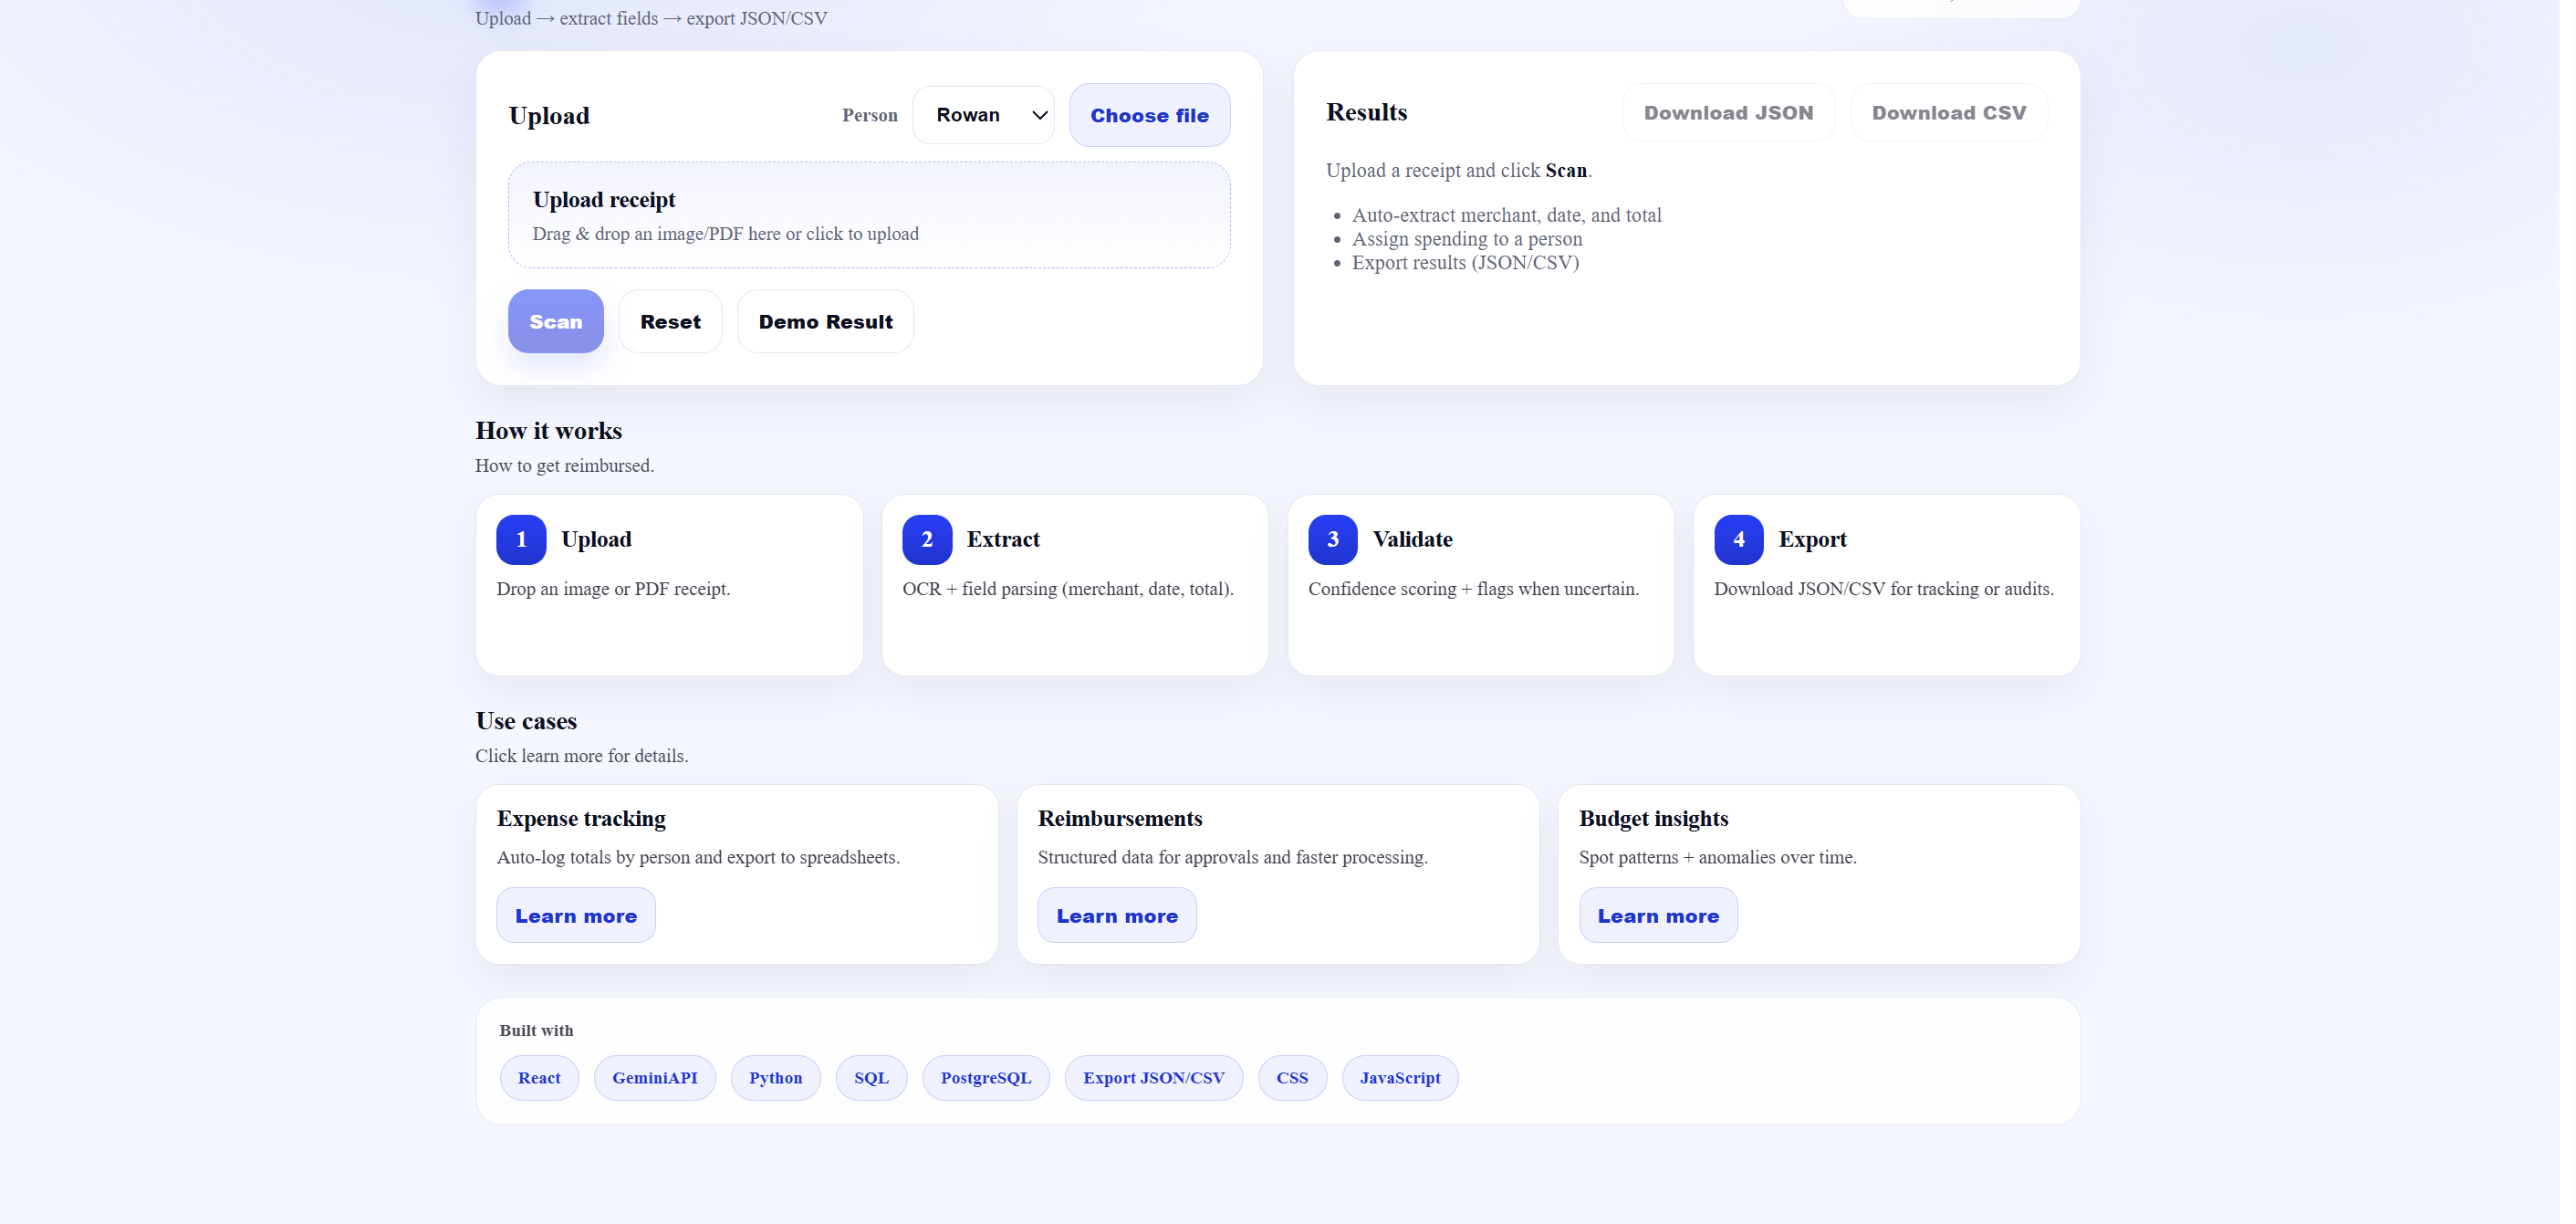
Task: Click the PostgreSQL tag chip
Action: point(985,1078)
